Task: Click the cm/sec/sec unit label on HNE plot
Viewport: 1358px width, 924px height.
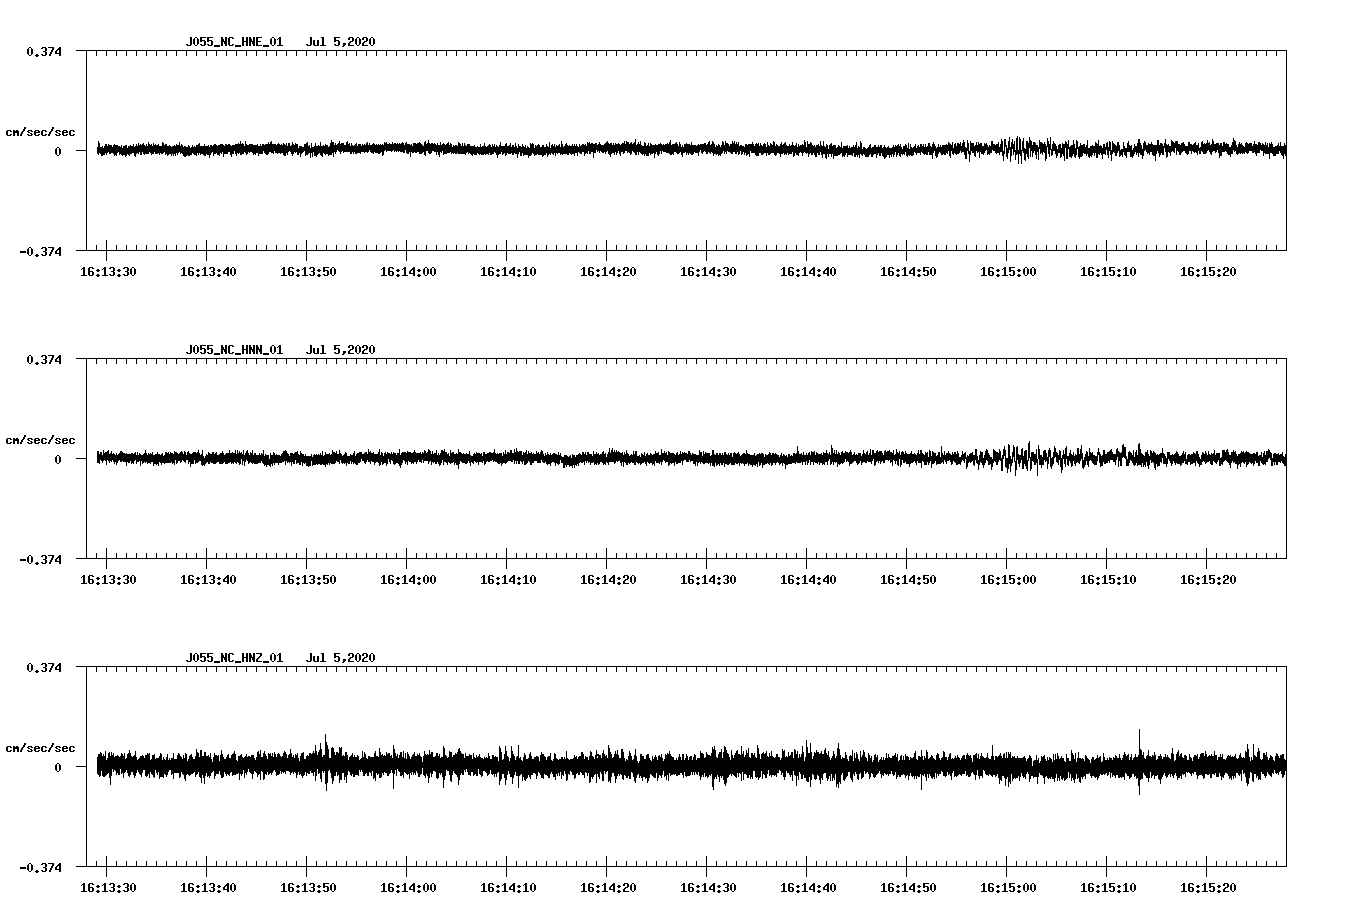Action: click(x=40, y=132)
